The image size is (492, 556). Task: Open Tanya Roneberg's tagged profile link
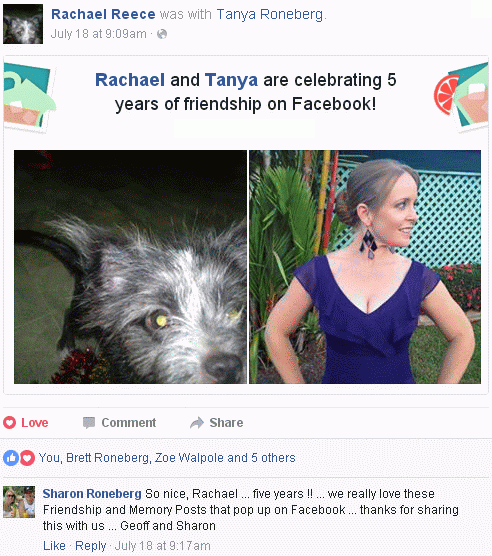270,14
